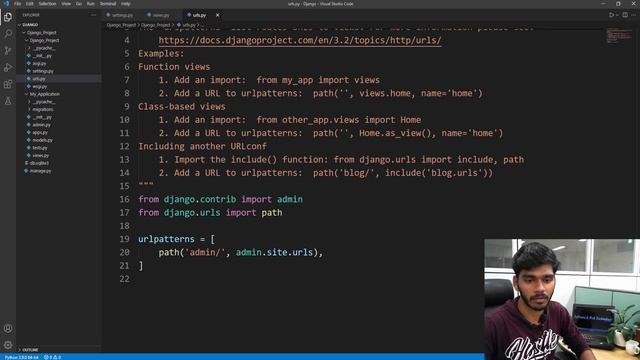Open the errors and warnings status indicator
The image size is (640, 360).
click(x=52, y=357)
